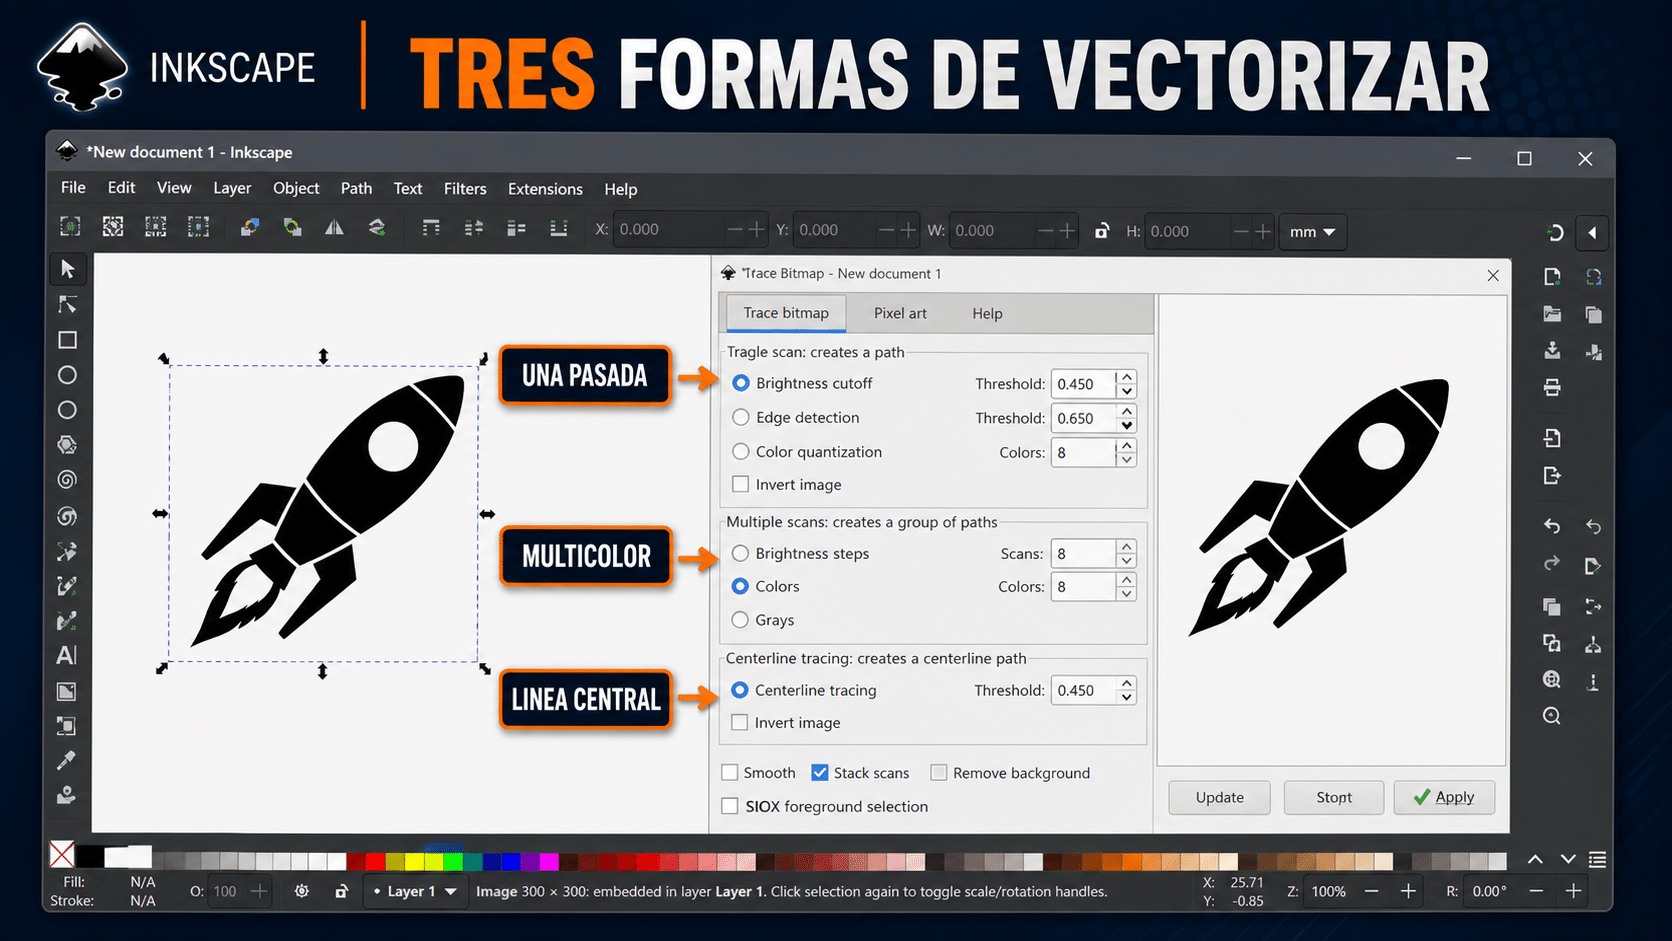Collapse right panel with triangle arrow

(1592, 233)
